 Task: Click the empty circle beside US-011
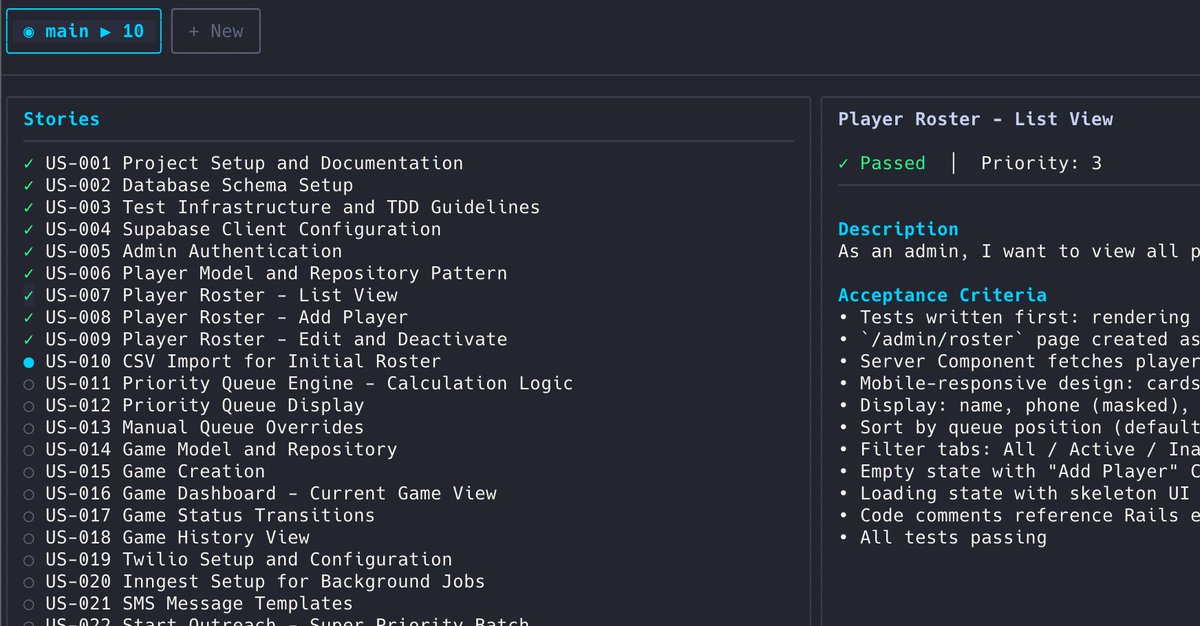click(29, 384)
